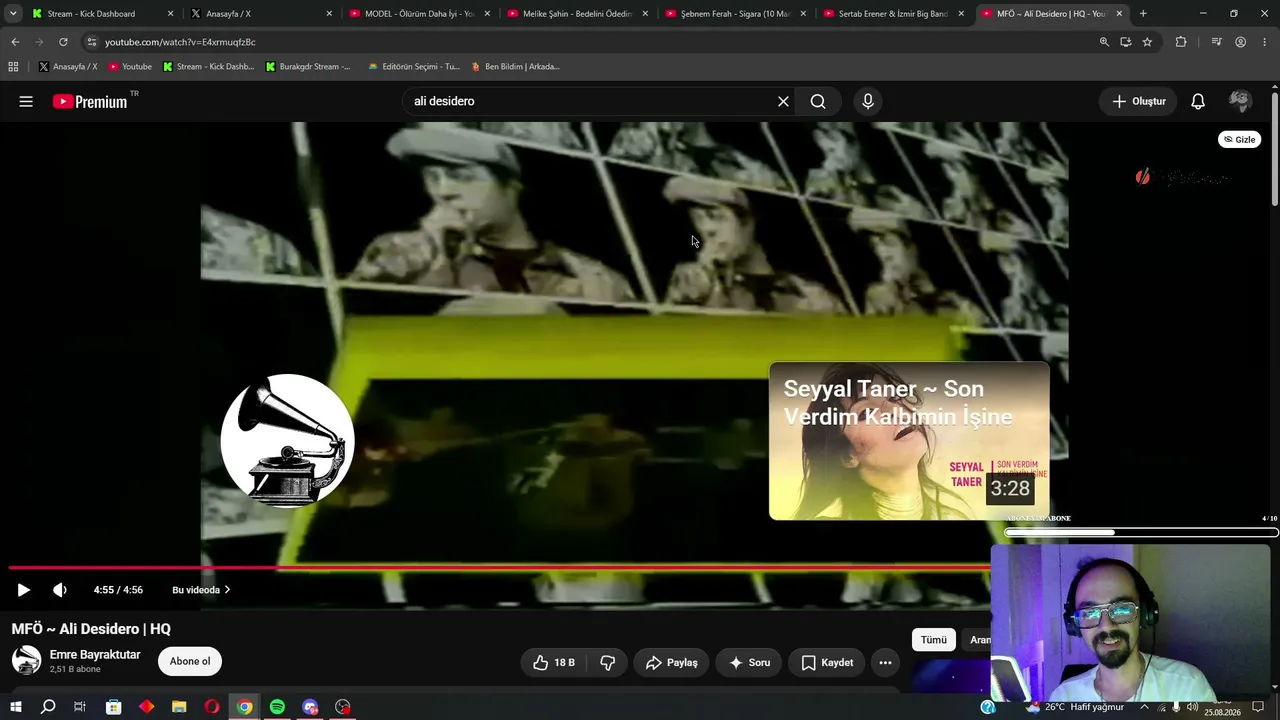Seek on the red video progress bar
Viewport: 1280px width, 720px height.
pos(500,567)
